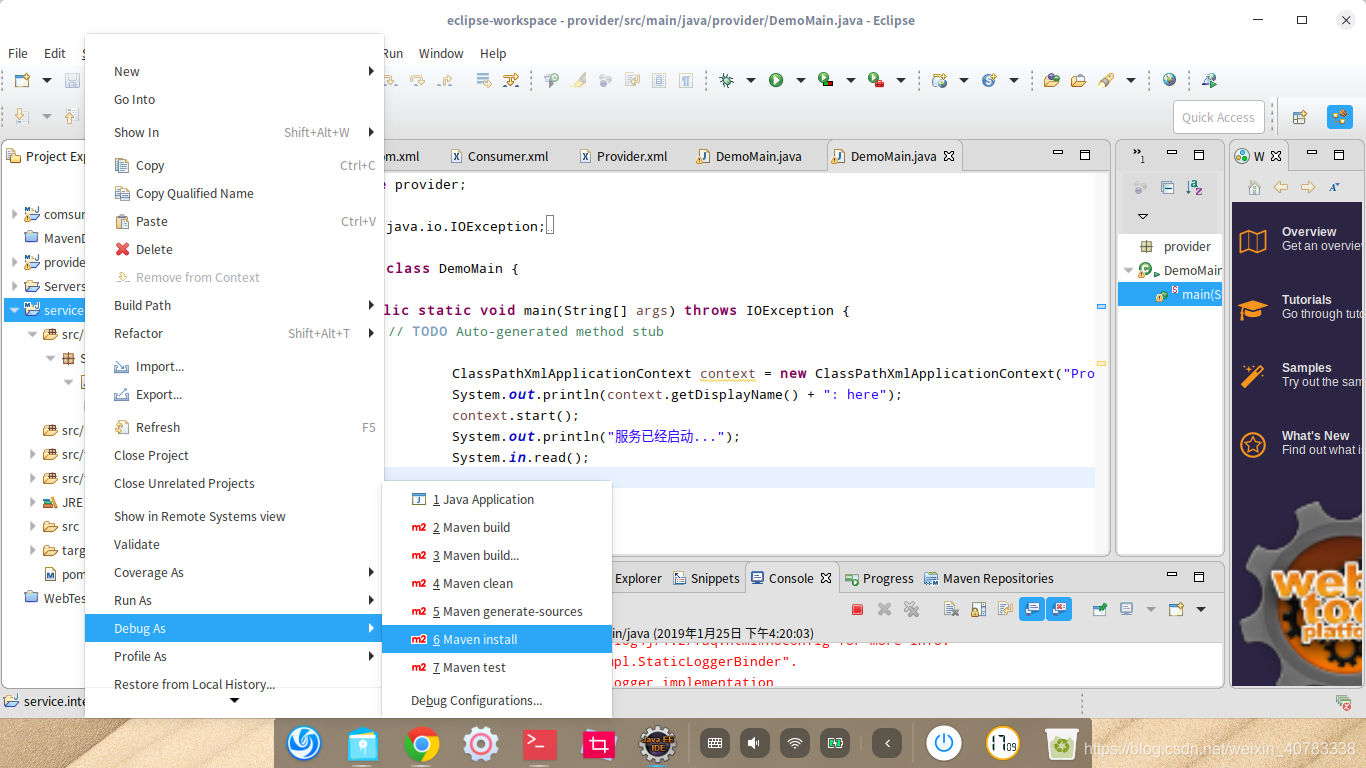
Task: Open the Console view menu dropdown arrow
Action: 1201,609
